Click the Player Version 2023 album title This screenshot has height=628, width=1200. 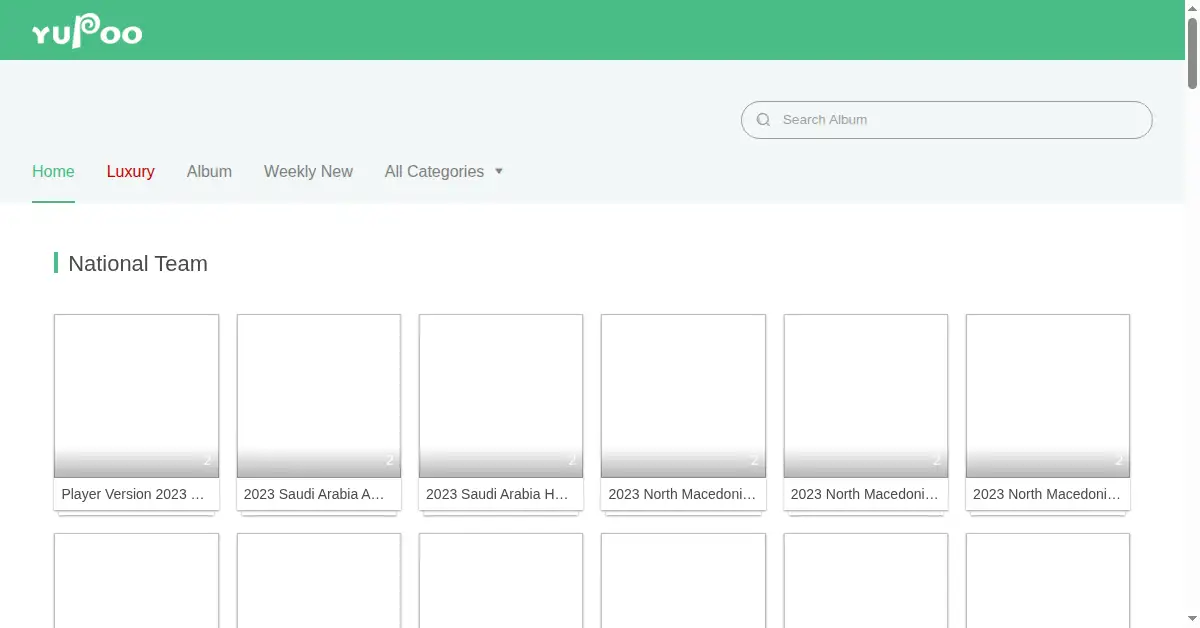[x=133, y=494]
